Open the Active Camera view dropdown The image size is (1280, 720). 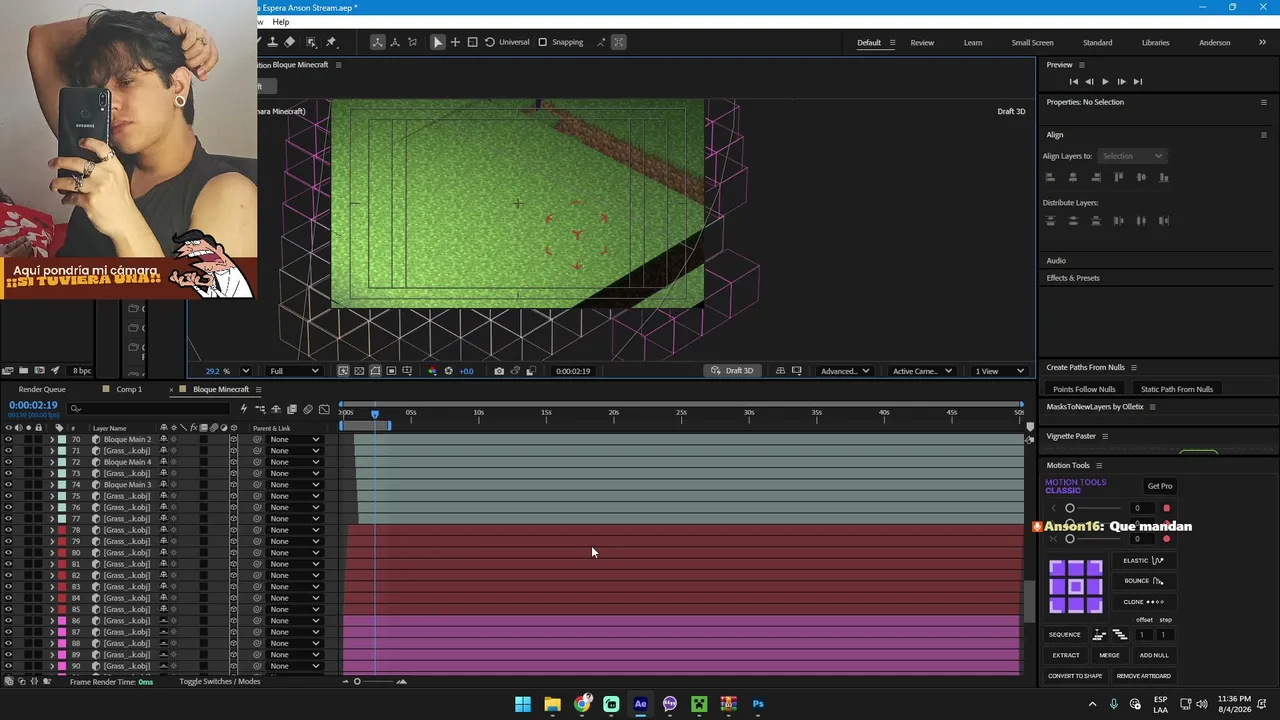pos(922,371)
